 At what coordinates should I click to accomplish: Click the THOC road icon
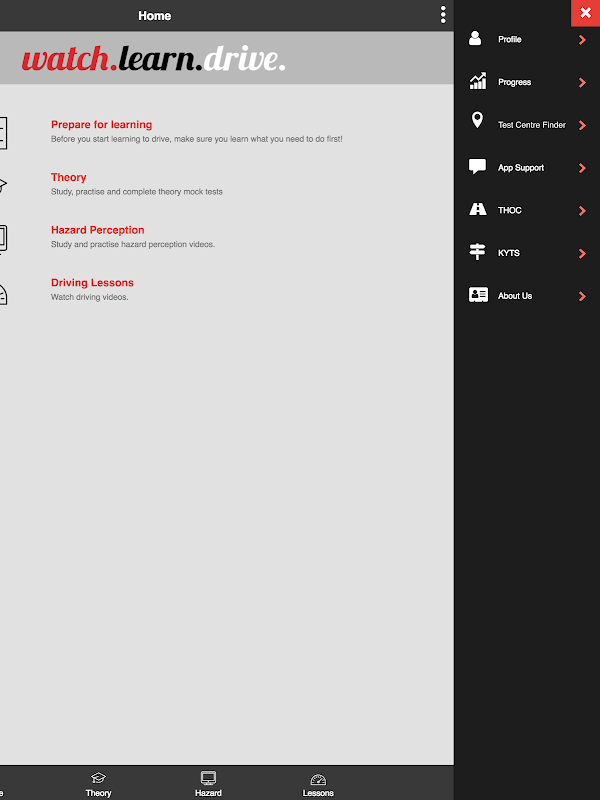tap(478, 209)
